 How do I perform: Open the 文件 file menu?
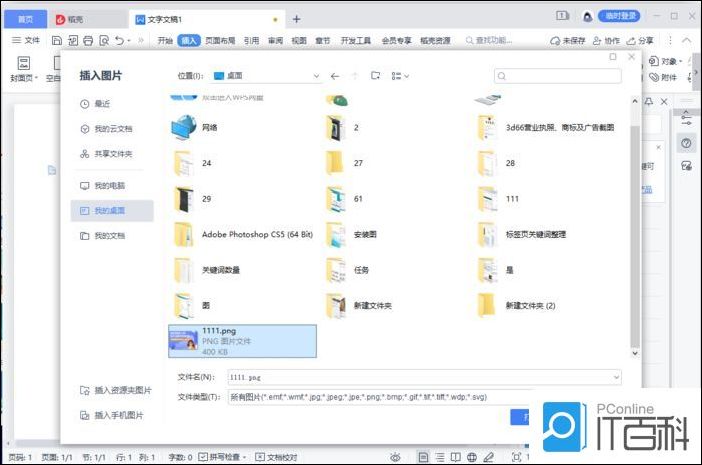[26, 41]
